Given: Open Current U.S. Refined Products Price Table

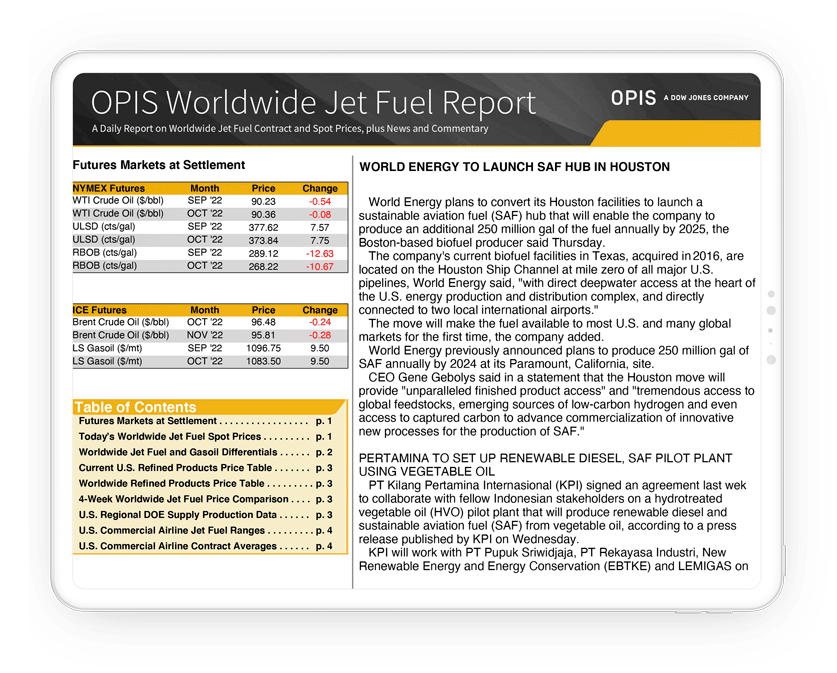Looking at the screenshot, I should coord(205,468).
